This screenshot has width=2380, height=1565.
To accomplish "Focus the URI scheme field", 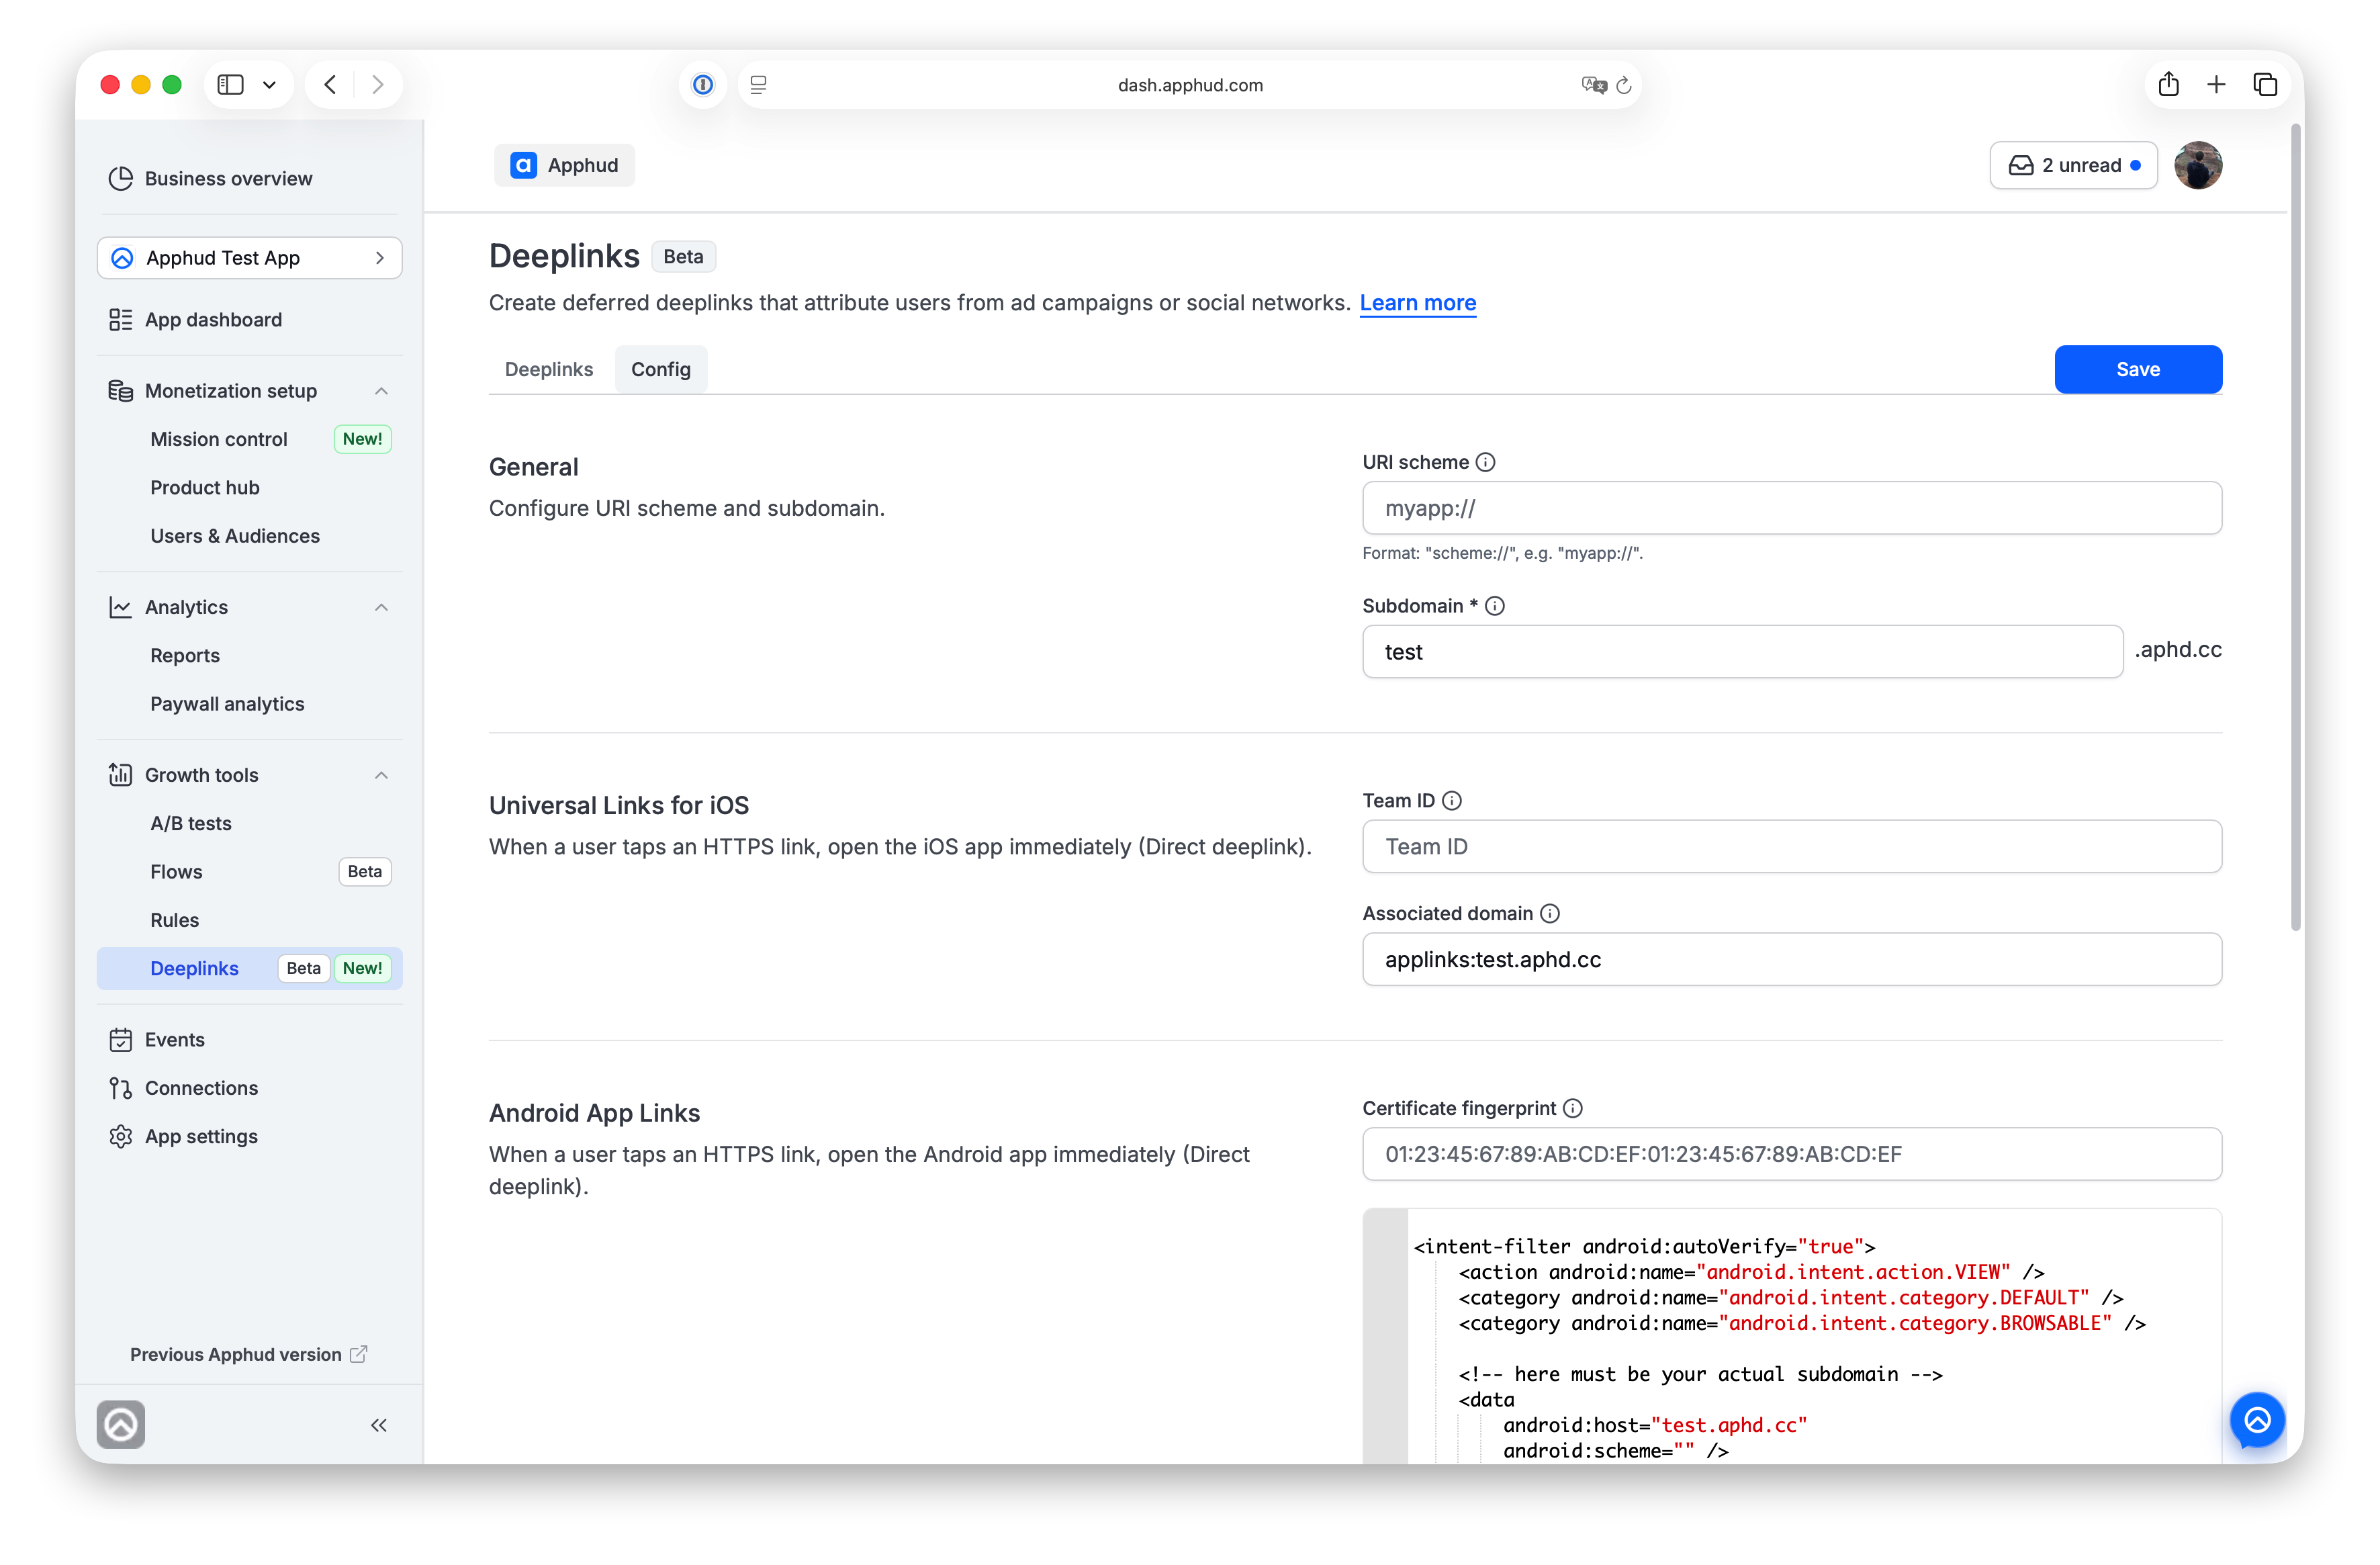I will [x=1792, y=508].
